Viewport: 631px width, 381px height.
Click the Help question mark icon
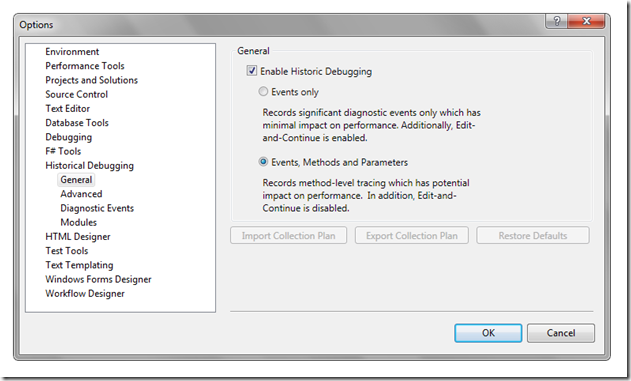557,21
